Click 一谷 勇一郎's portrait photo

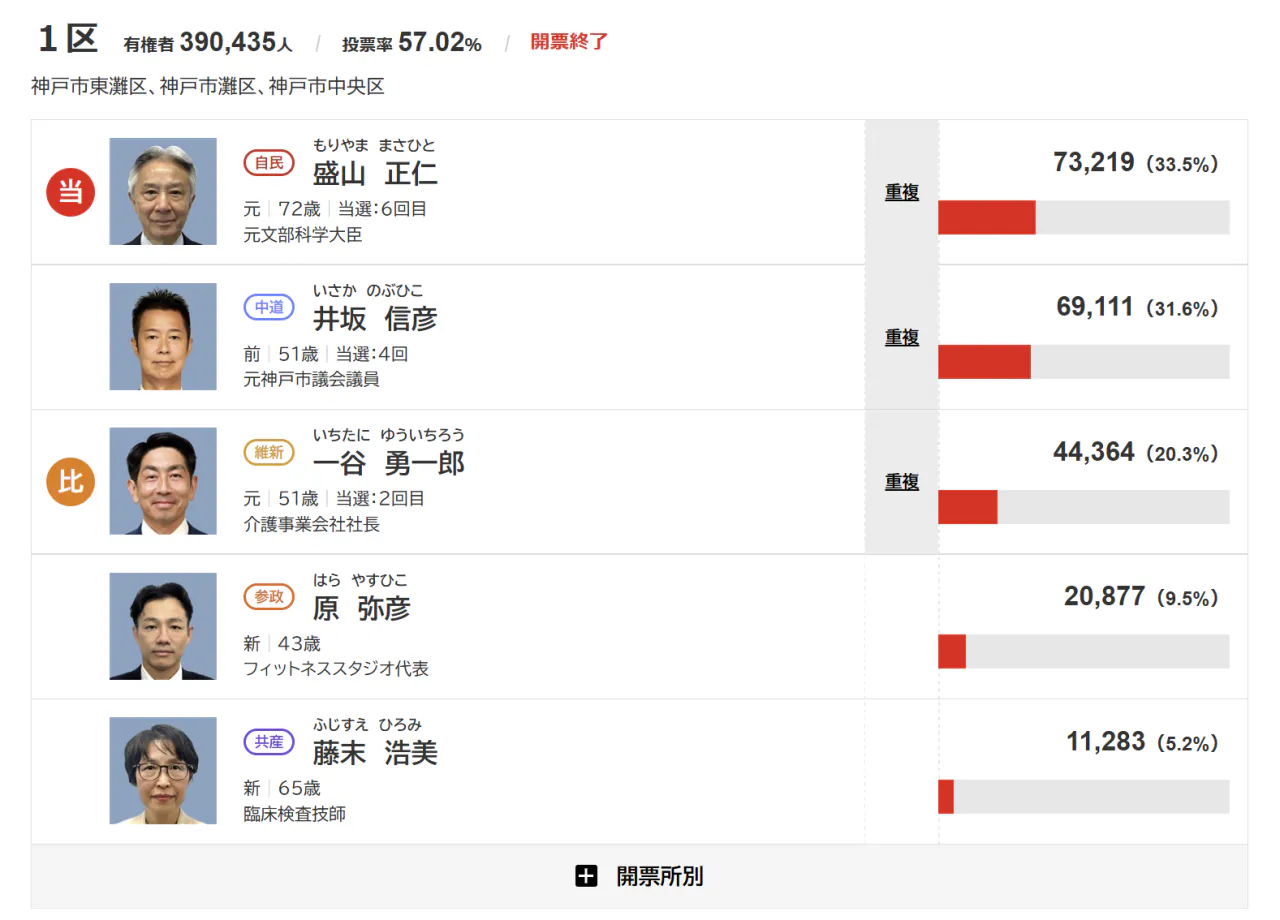pos(163,482)
